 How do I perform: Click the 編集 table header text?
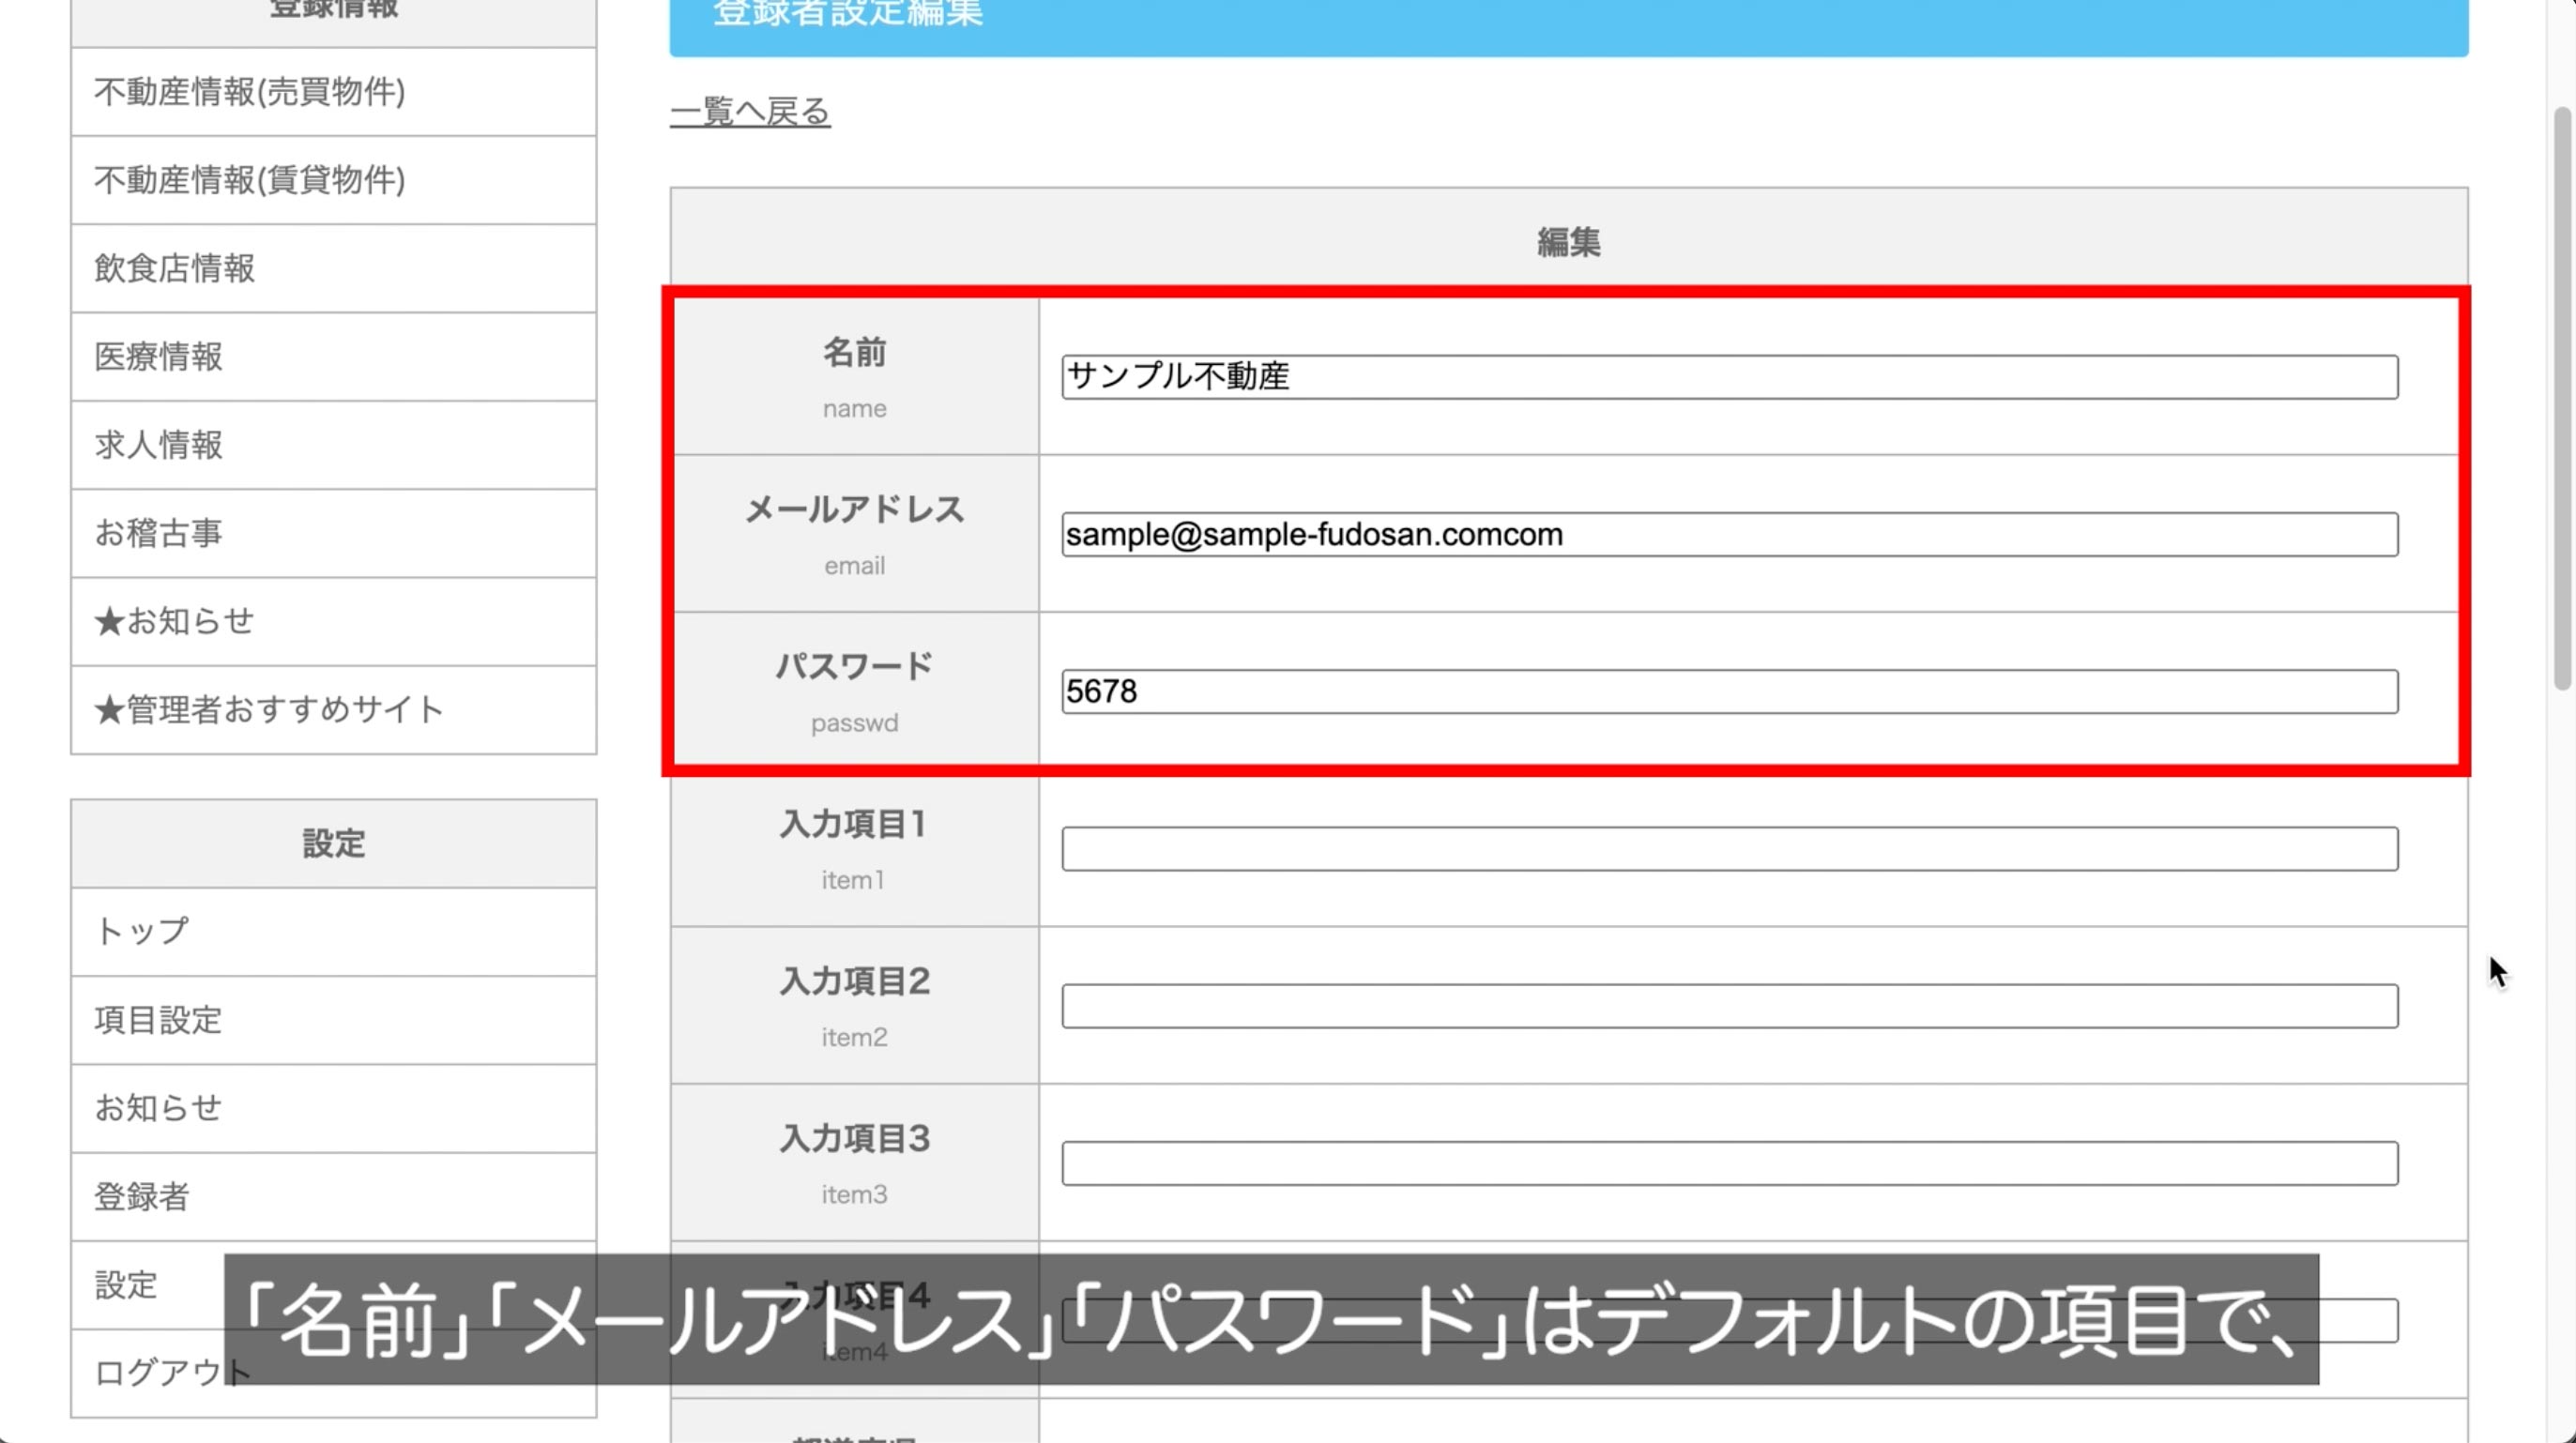1568,242
